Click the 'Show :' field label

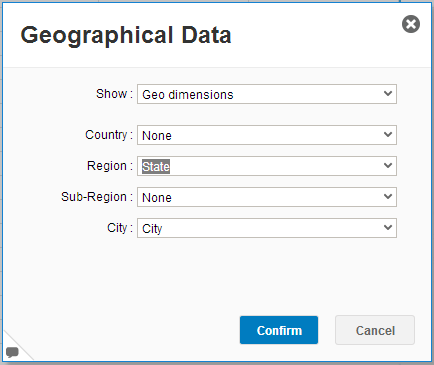pyautogui.click(x=114, y=94)
